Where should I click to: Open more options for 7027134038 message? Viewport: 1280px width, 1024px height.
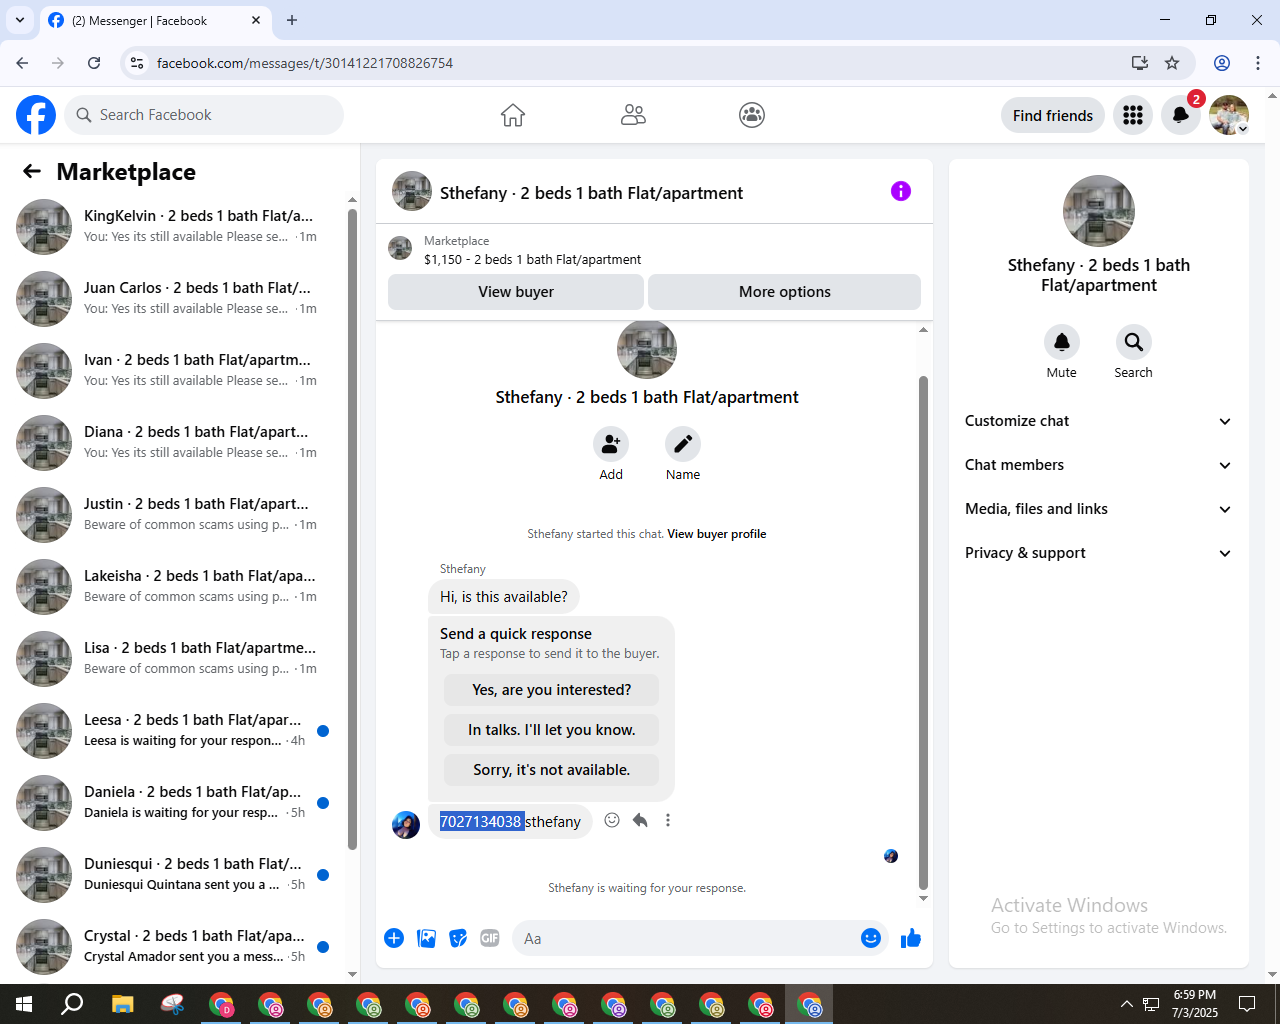click(x=668, y=820)
